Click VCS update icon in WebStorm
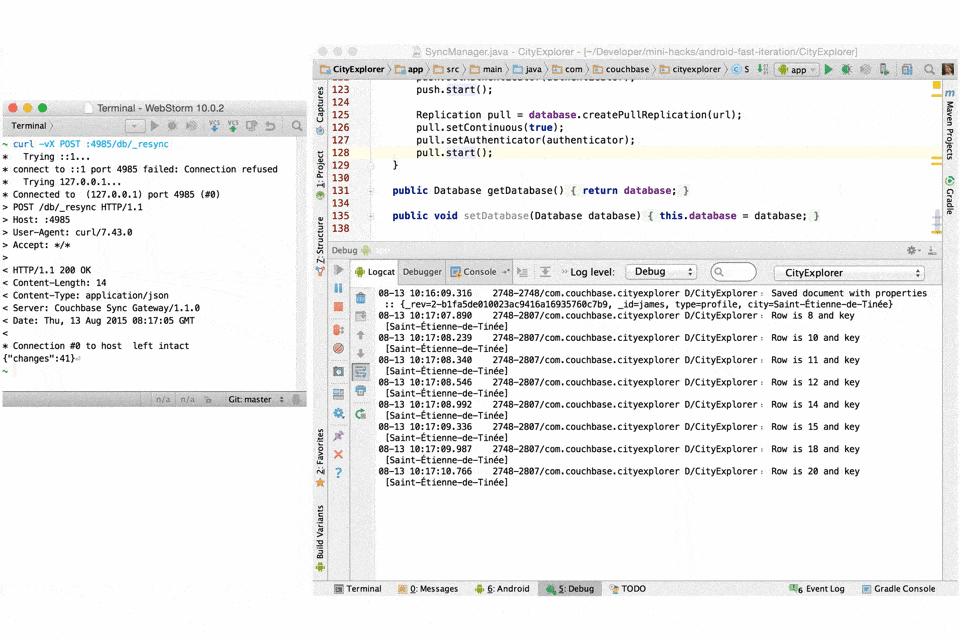This screenshot has height=640, width=960. coord(214,126)
